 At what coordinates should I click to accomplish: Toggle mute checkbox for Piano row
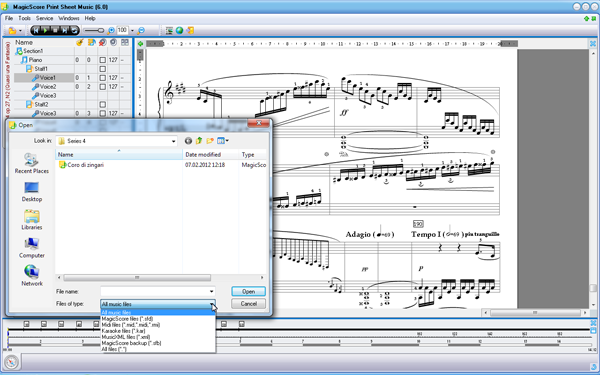pyautogui.click(x=103, y=60)
